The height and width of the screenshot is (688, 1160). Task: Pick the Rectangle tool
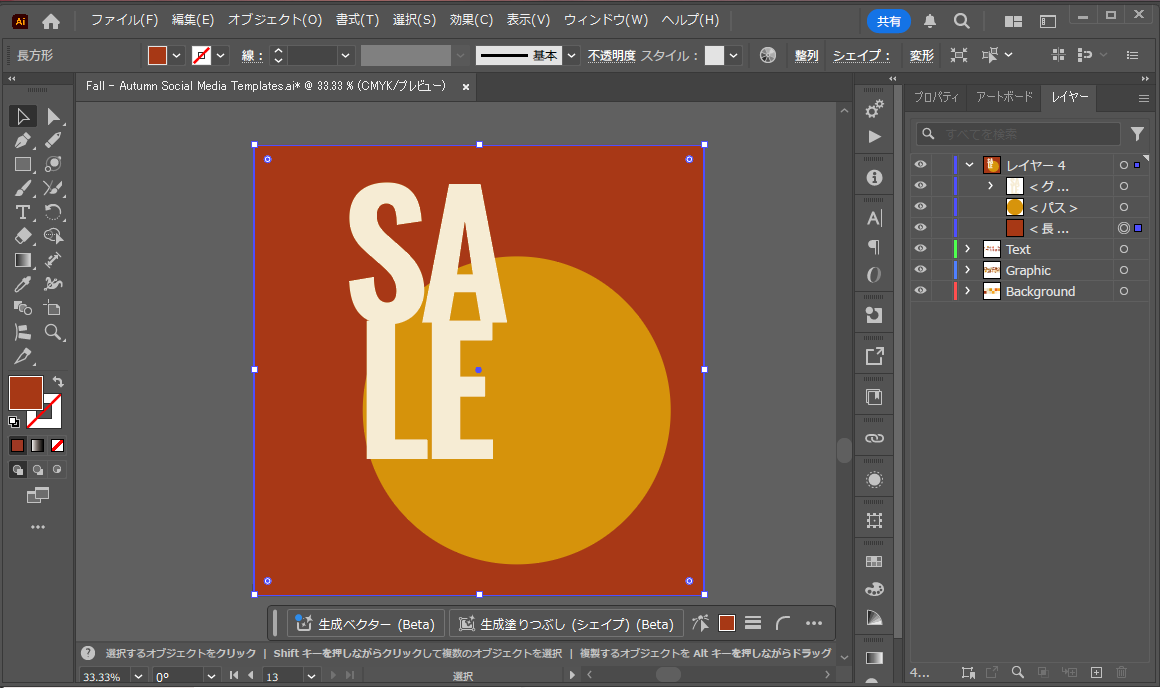pyautogui.click(x=23, y=164)
